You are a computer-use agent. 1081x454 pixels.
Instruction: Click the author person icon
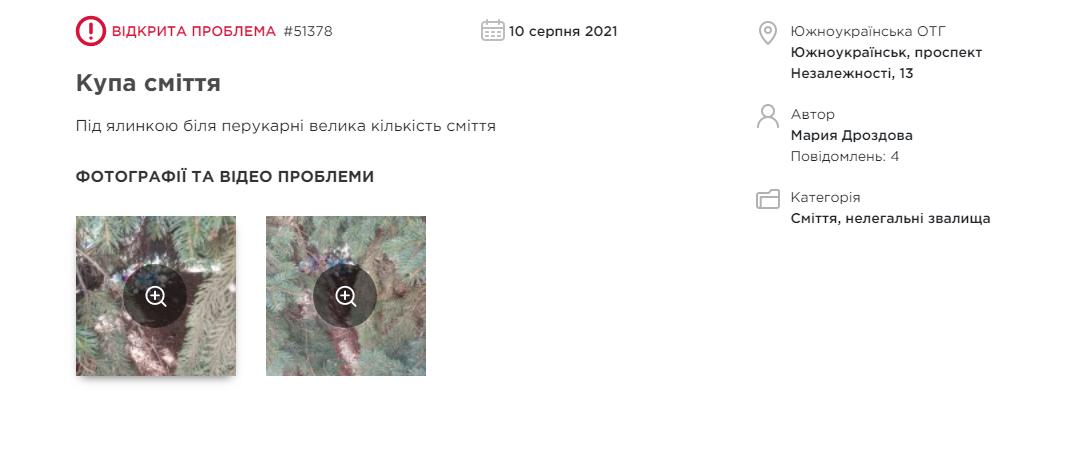[767, 116]
